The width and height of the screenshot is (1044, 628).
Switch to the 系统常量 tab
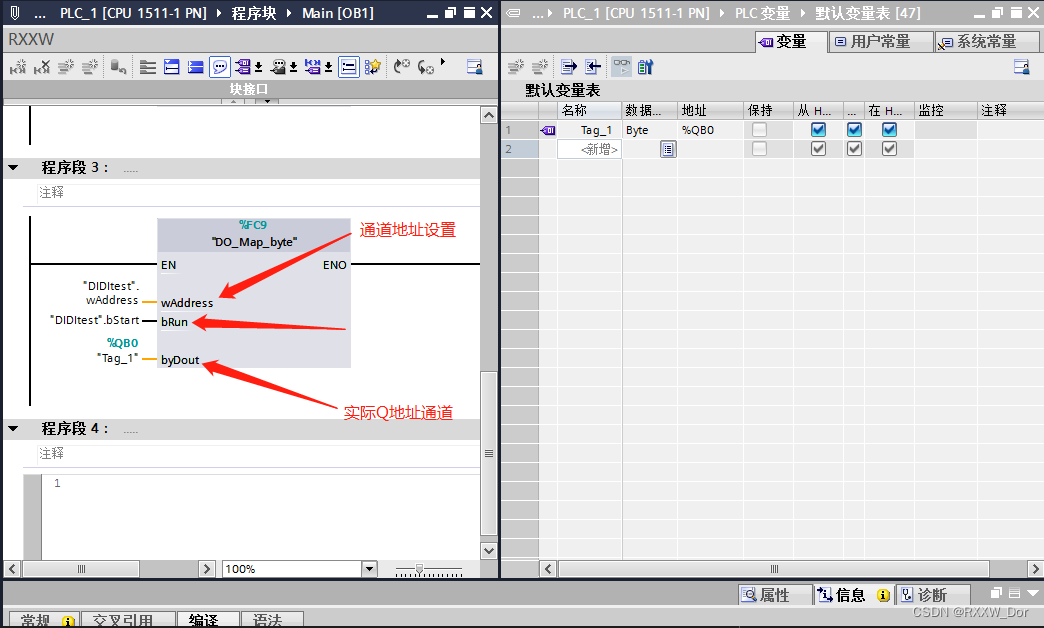(986, 41)
